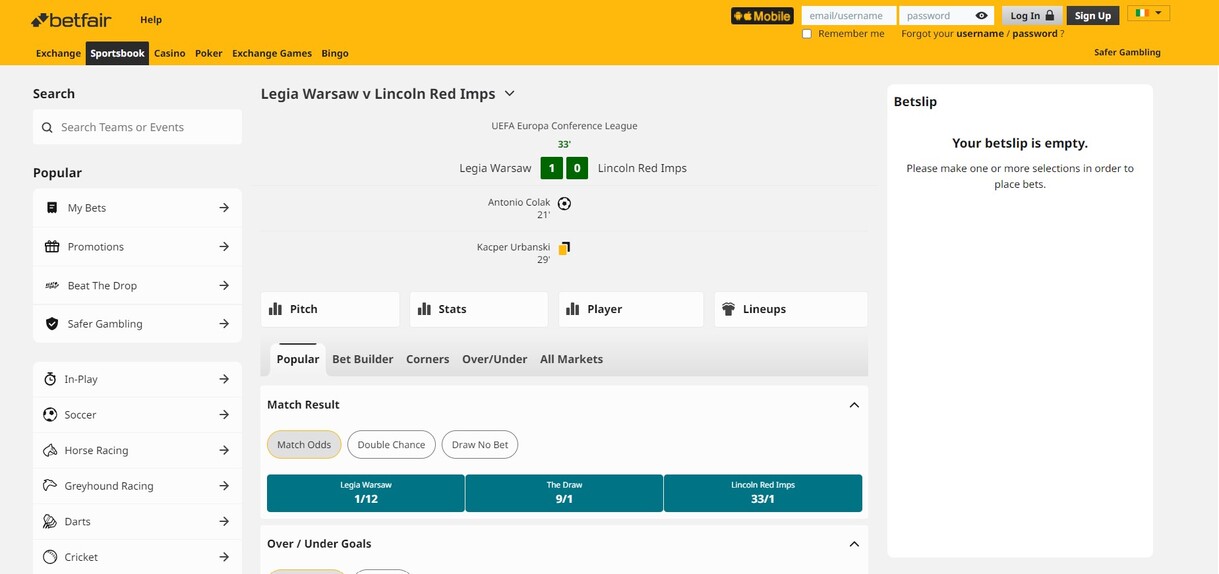Screen dimensions: 1219x574
Task: Click the forgot username link
Action: click(980, 34)
